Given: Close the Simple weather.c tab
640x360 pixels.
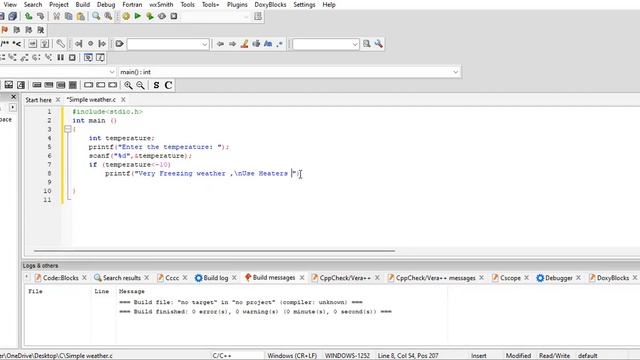Looking at the screenshot, I should pos(123,100).
